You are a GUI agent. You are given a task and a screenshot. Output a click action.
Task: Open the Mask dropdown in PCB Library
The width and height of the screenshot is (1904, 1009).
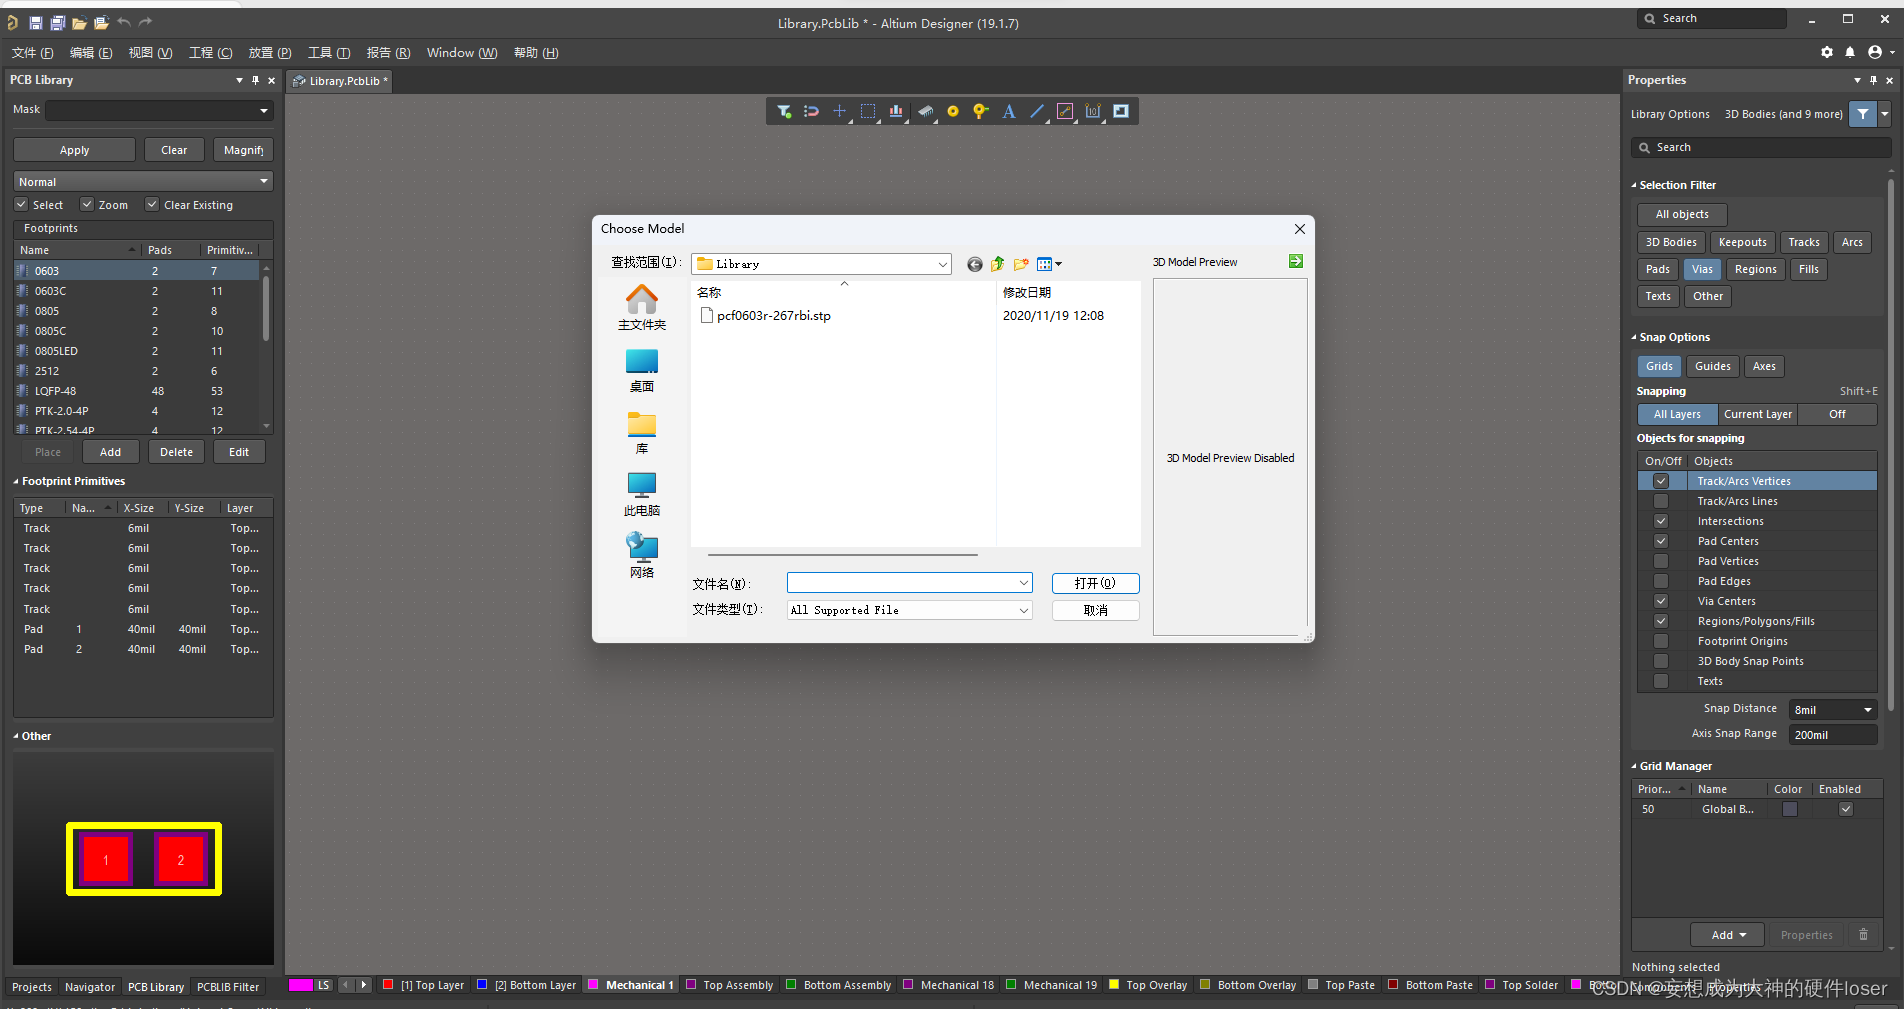264,110
